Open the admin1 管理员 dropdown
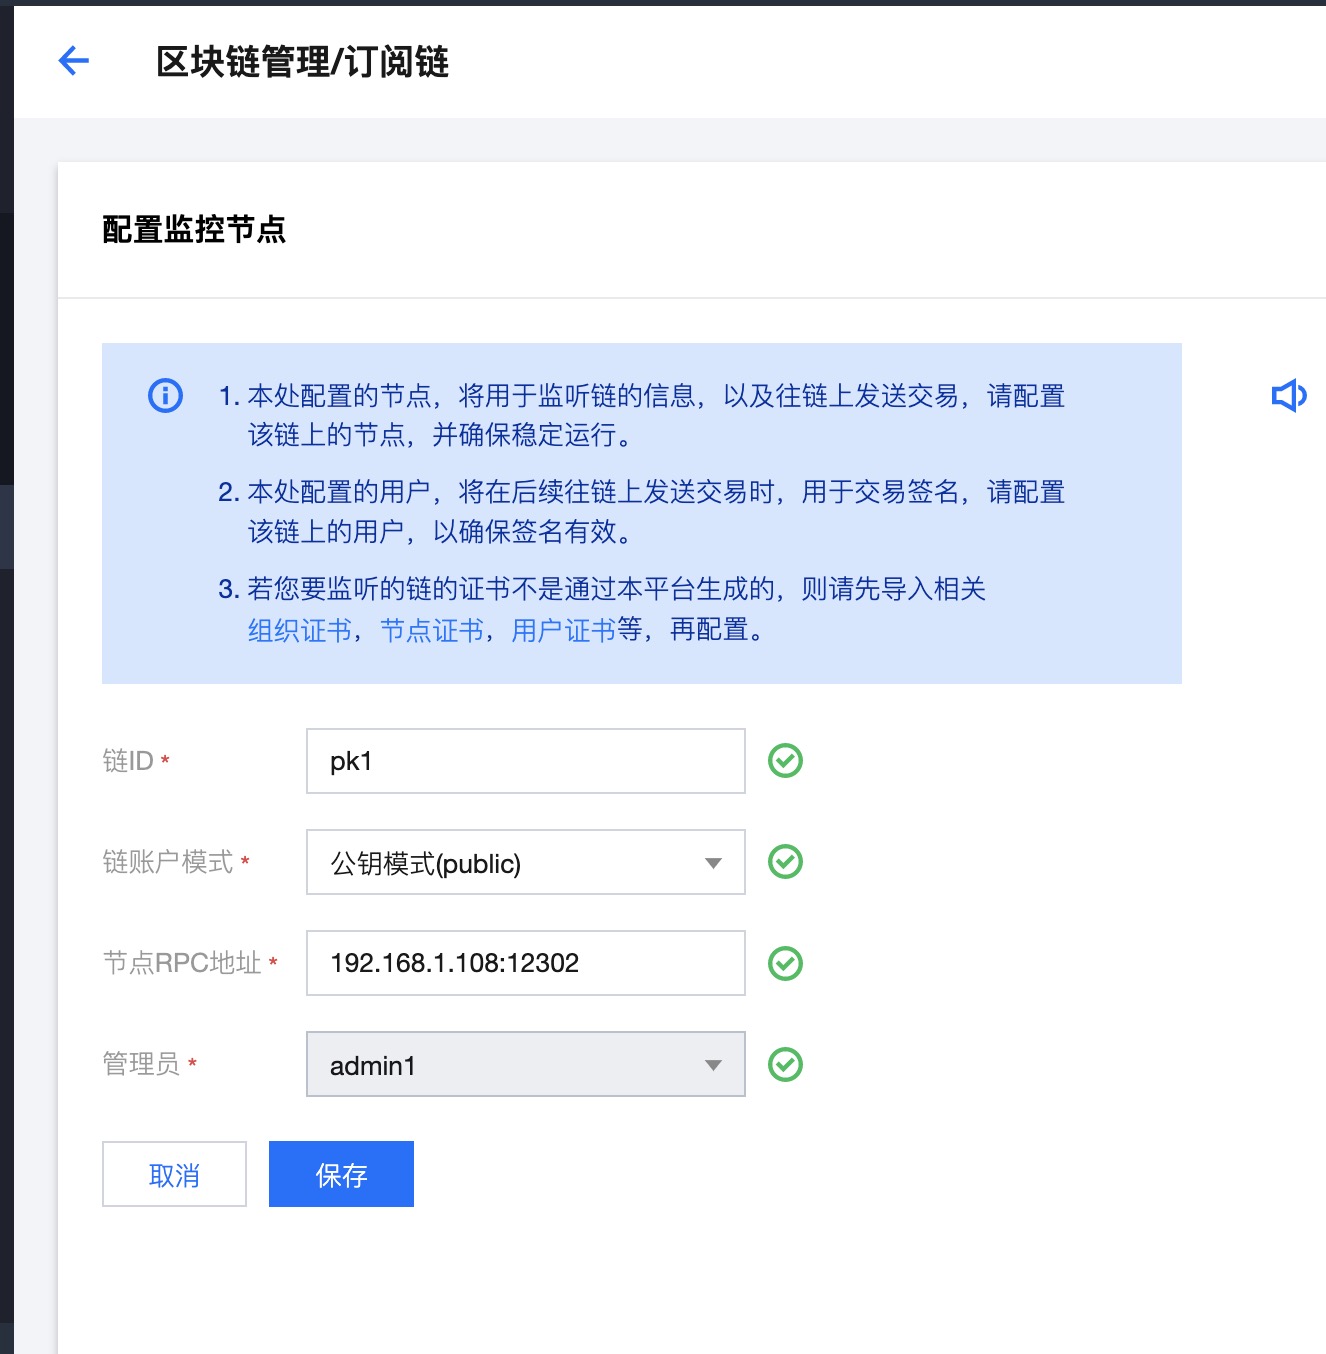Viewport: 1326px width, 1354px height. (525, 1065)
